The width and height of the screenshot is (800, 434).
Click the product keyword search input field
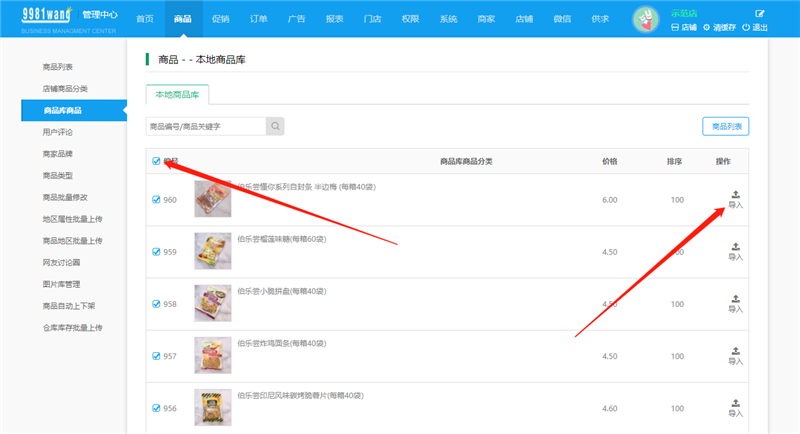tap(205, 126)
